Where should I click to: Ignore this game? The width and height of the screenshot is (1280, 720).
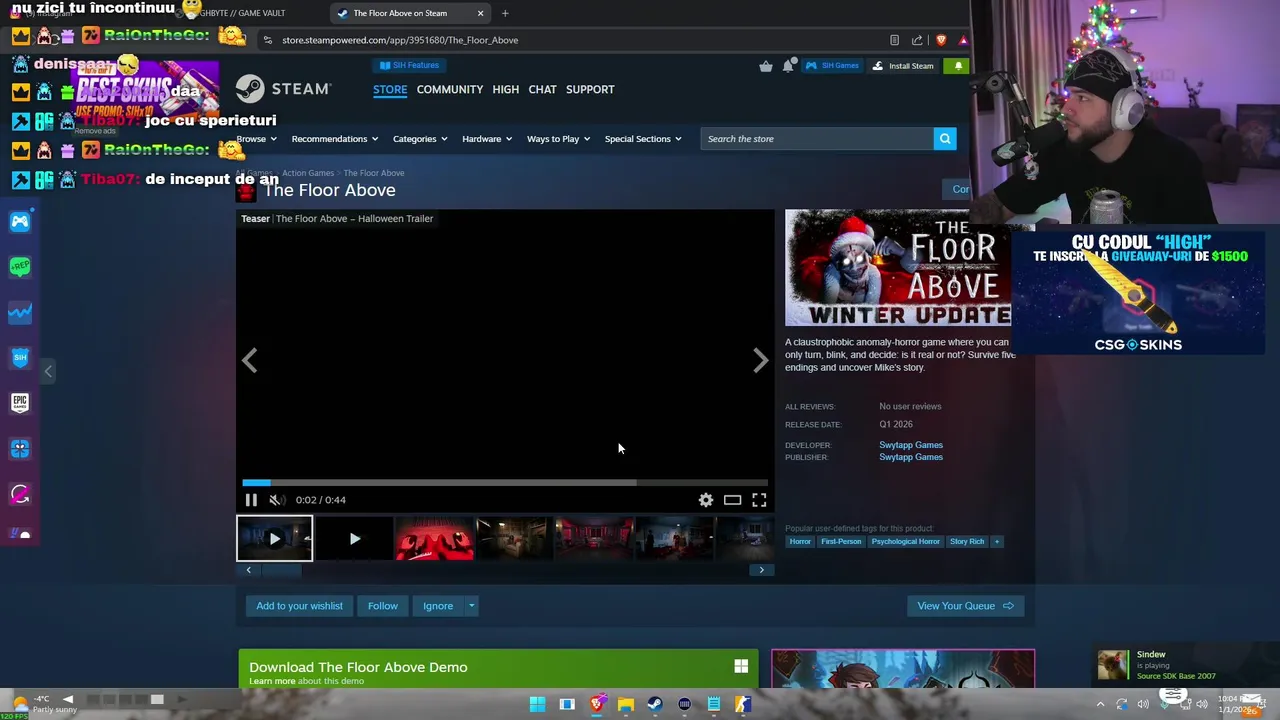click(x=438, y=606)
